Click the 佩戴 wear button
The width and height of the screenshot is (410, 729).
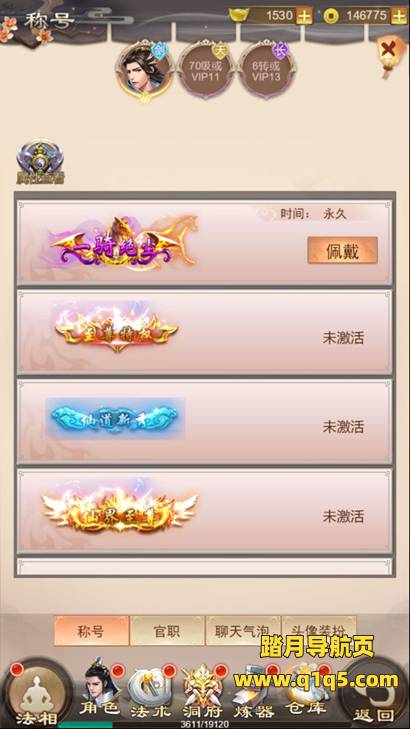[x=342, y=250]
